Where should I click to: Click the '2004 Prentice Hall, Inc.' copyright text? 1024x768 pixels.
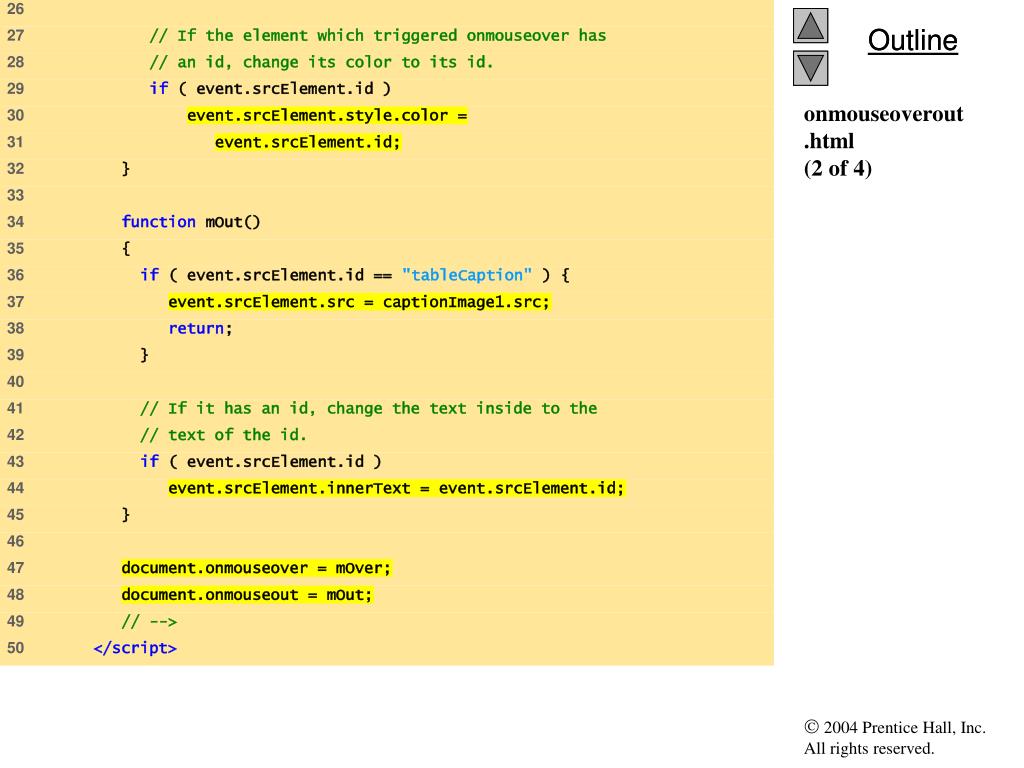(895, 728)
